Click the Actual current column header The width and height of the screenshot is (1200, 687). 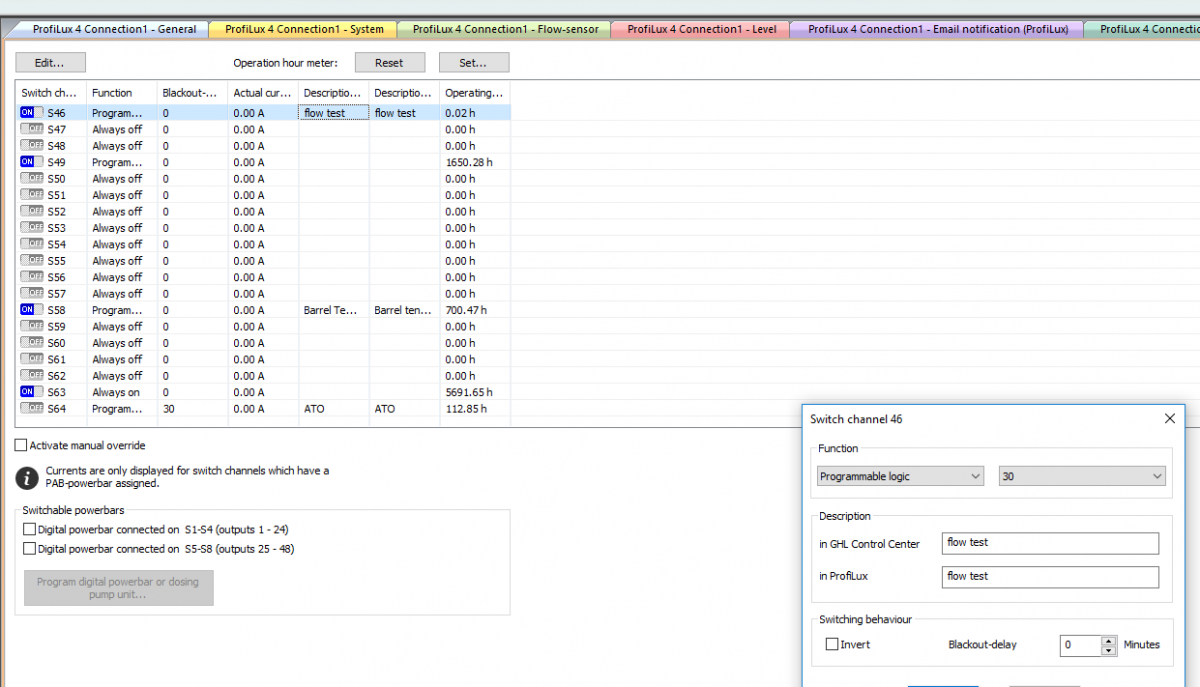point(263,93)
